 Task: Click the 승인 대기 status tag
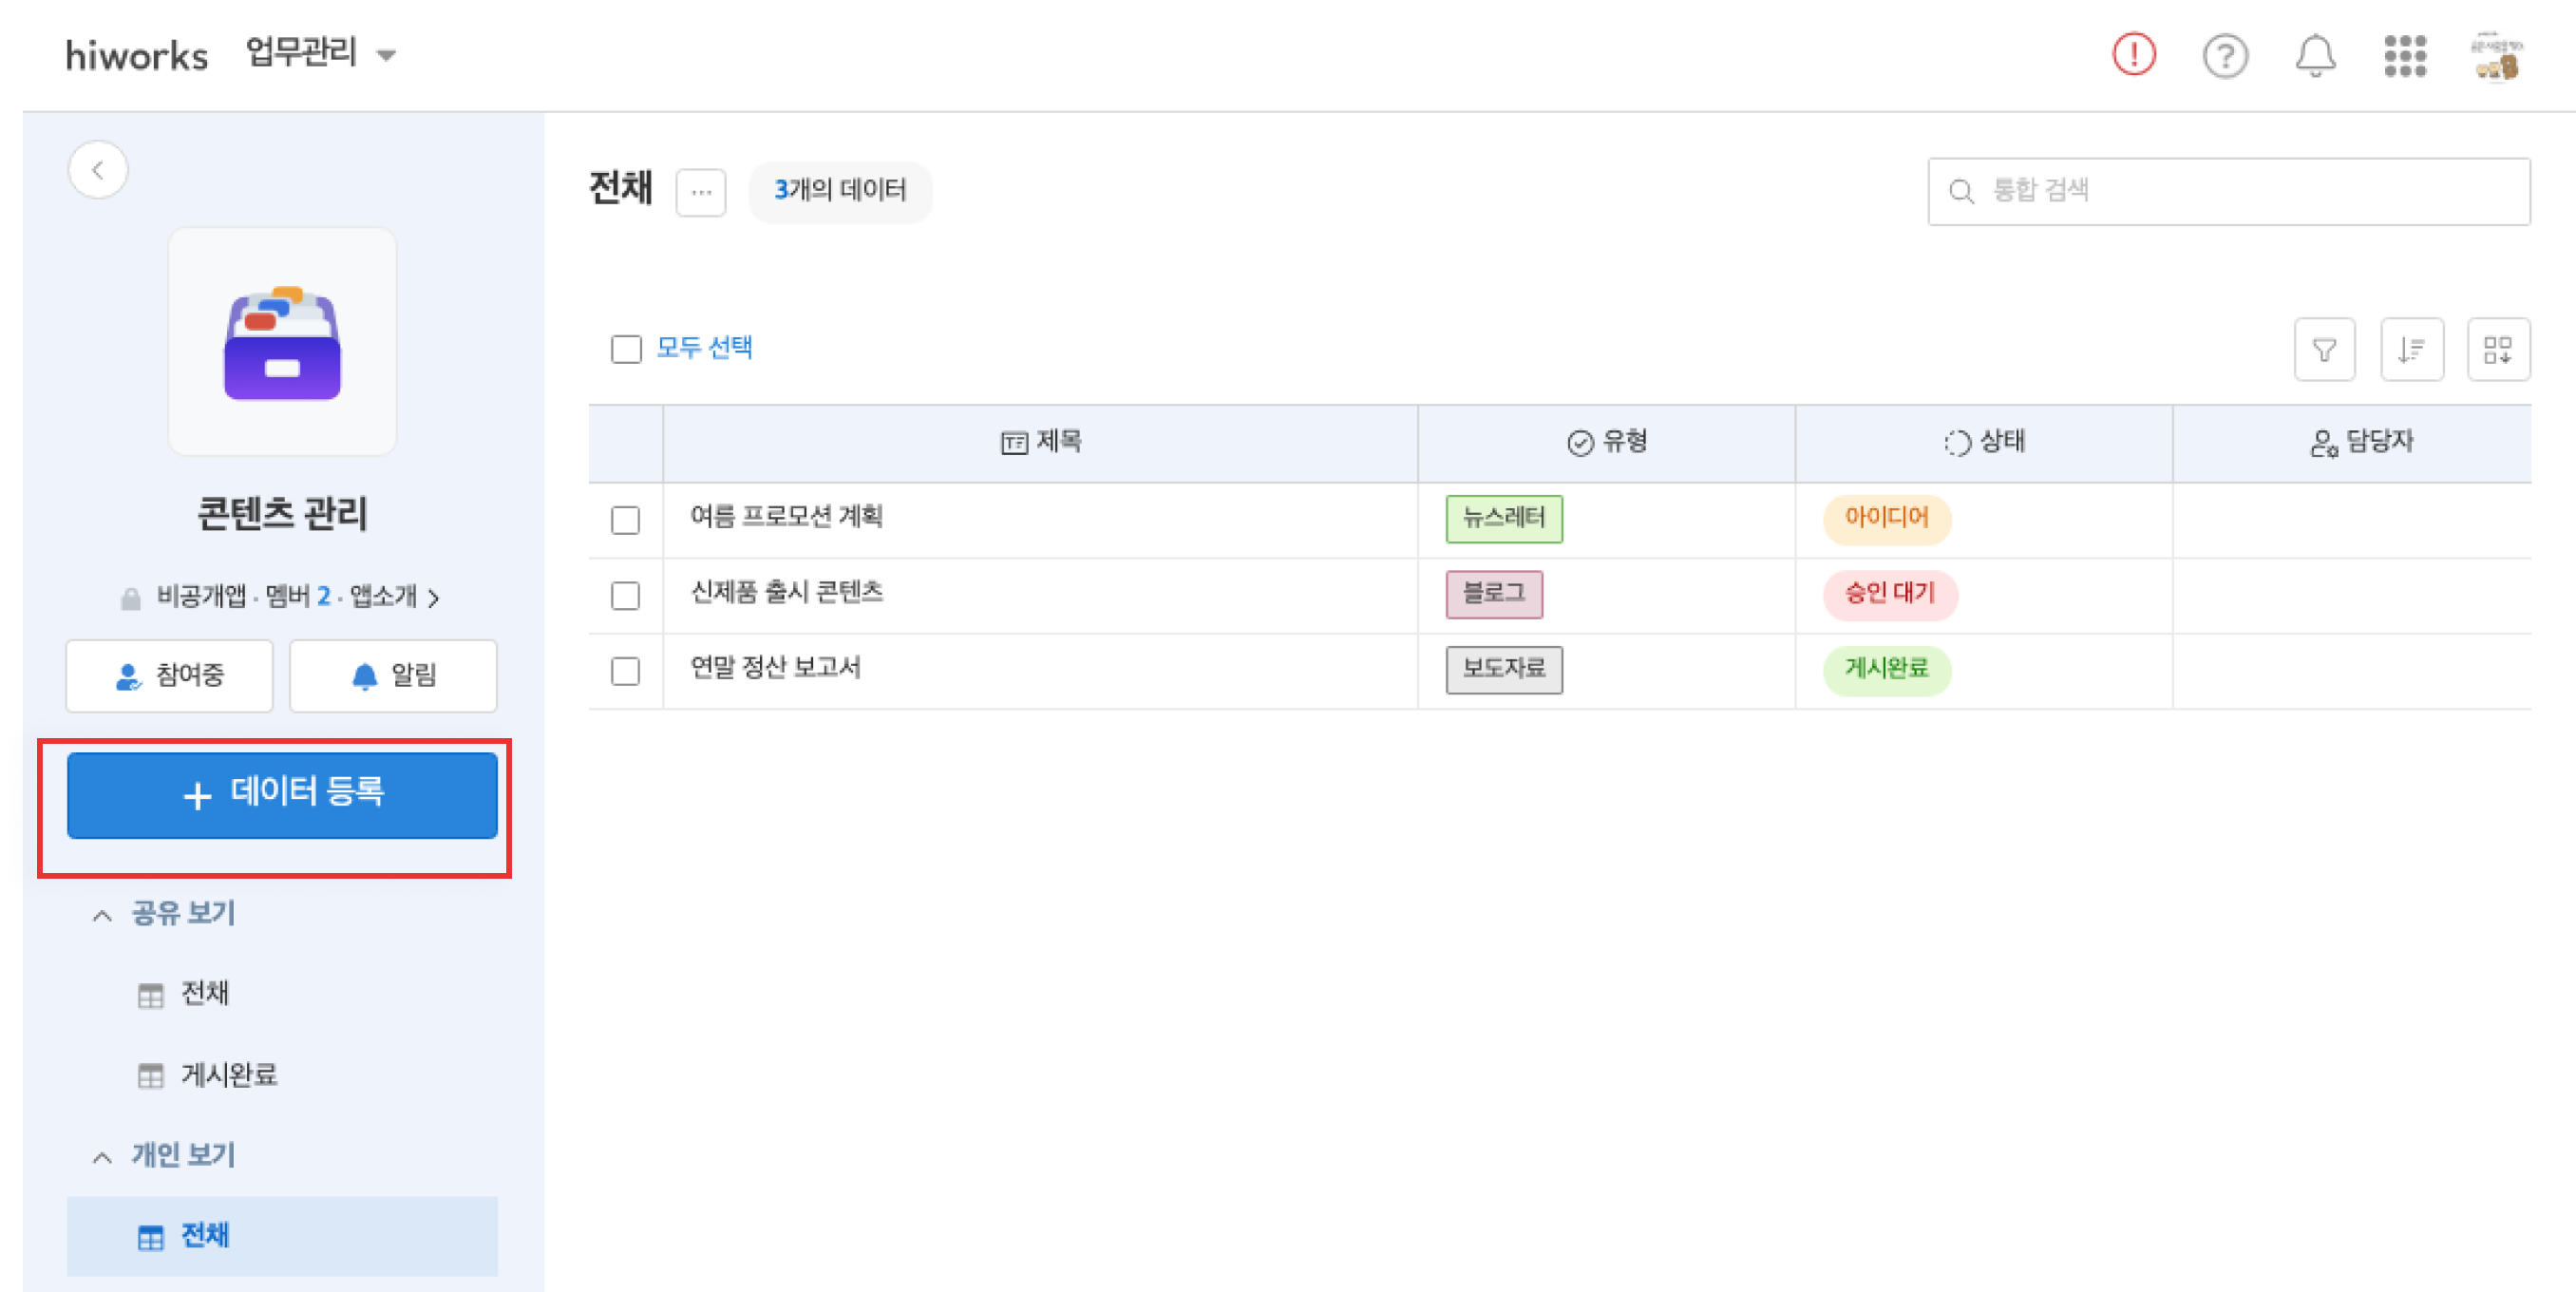(x=1889, y=594)
